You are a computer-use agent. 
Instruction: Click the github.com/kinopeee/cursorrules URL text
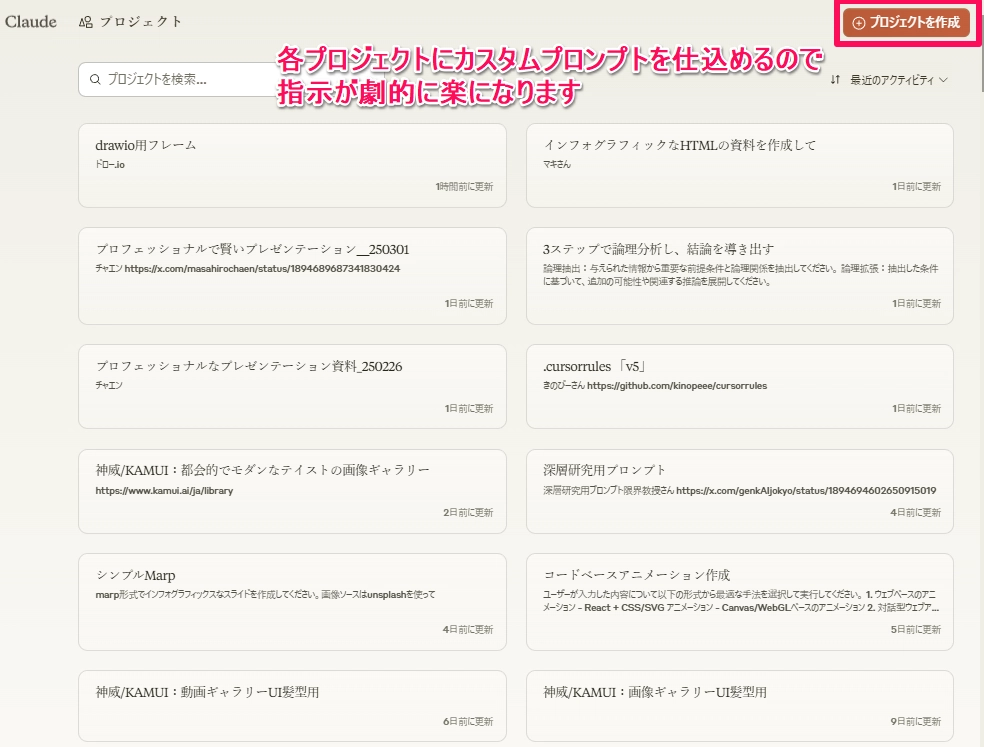(x=676, y=385)
